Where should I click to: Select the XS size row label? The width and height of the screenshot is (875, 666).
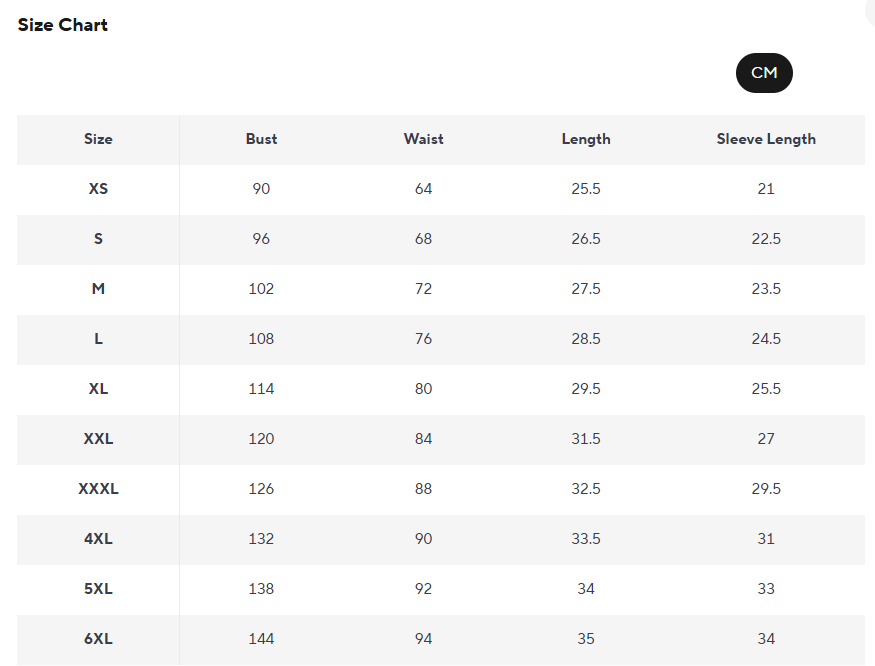coord(98,189)
